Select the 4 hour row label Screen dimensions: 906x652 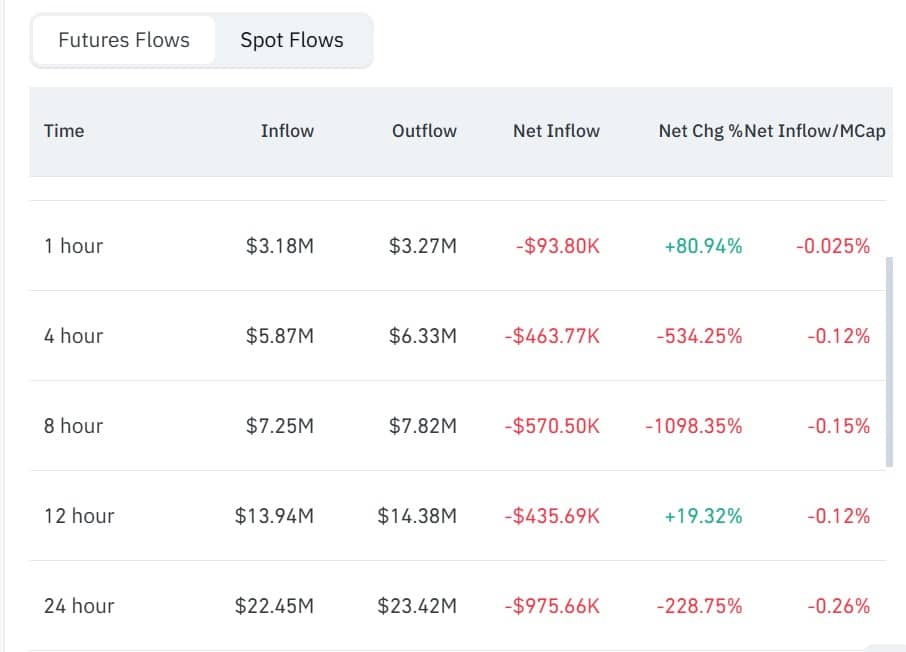pyautogui.click(x=73, y=336)
